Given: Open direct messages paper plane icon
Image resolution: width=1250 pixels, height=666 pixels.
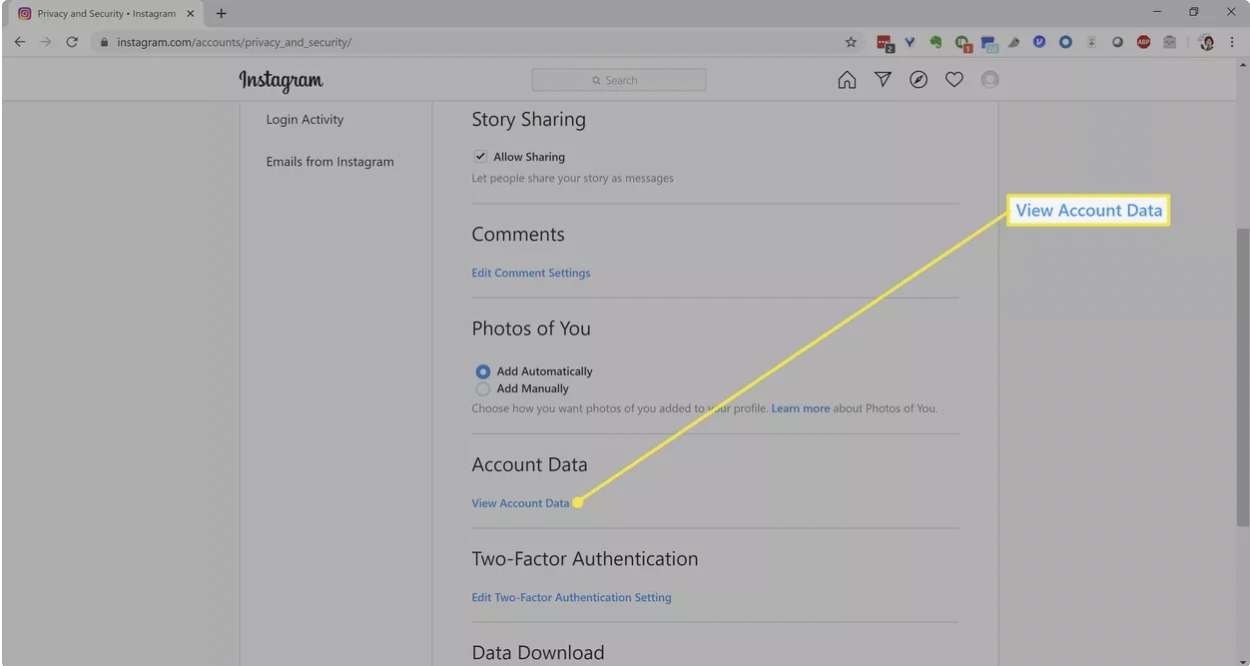Looking at the screenshot, I should click(x=883, y=80).
